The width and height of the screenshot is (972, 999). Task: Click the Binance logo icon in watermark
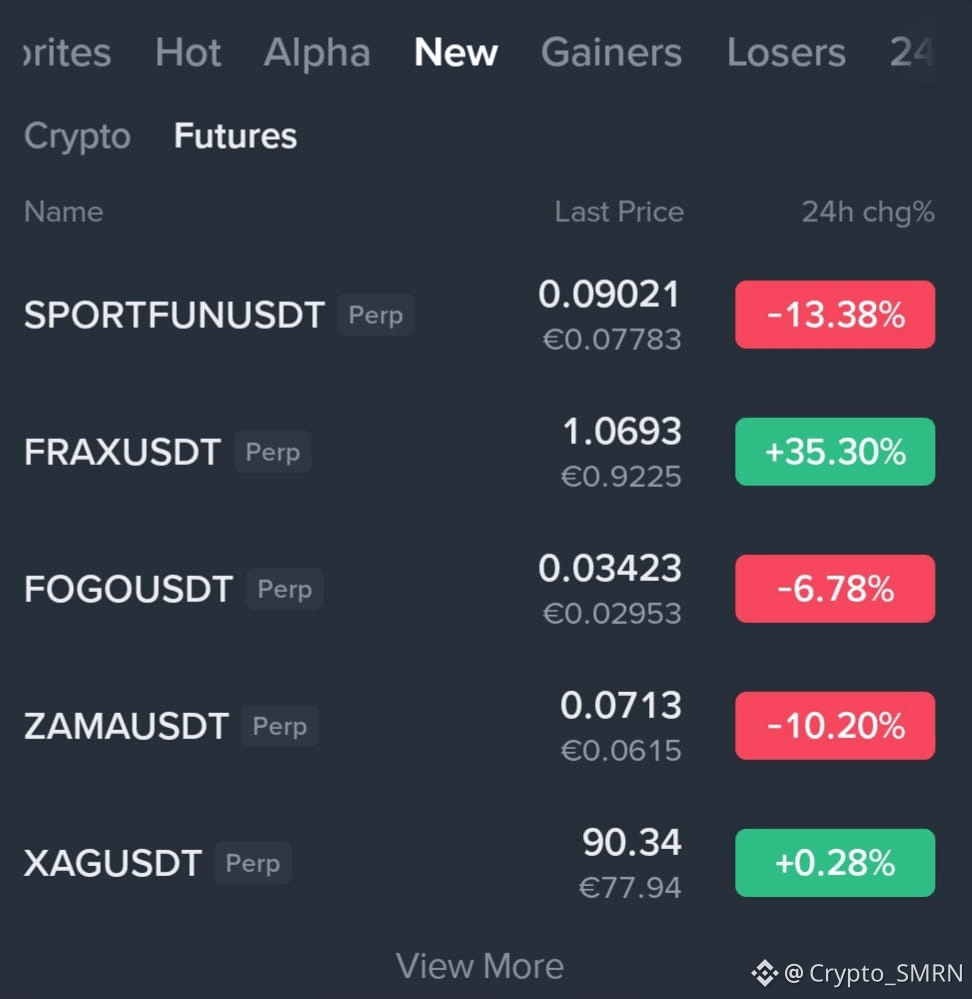tap(764, 973)
